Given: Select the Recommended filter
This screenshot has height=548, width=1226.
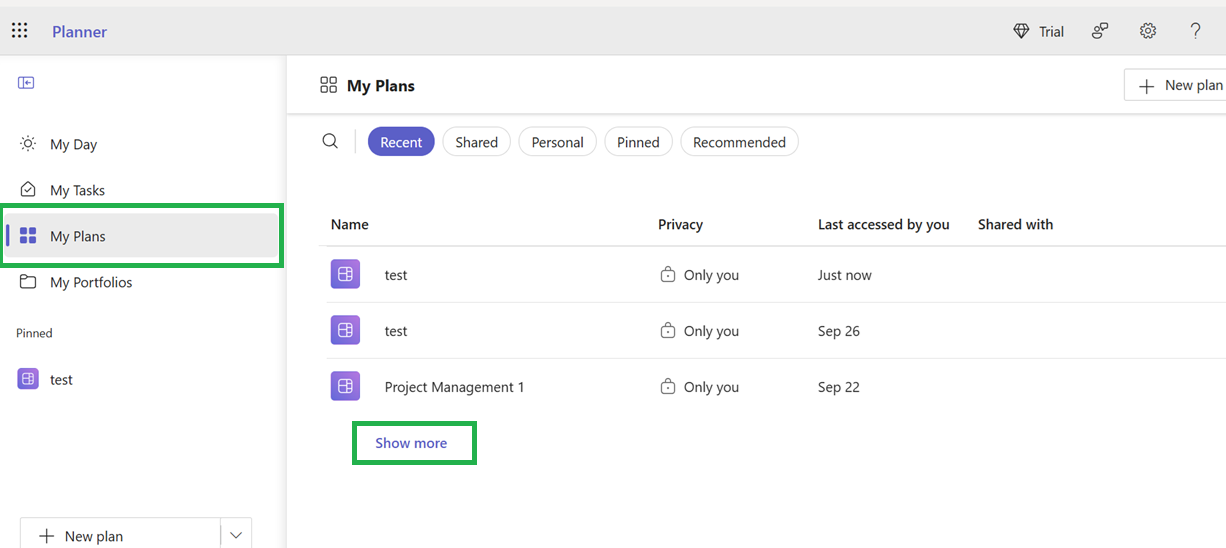Looking at the screenshot, I should click(740, 142).
